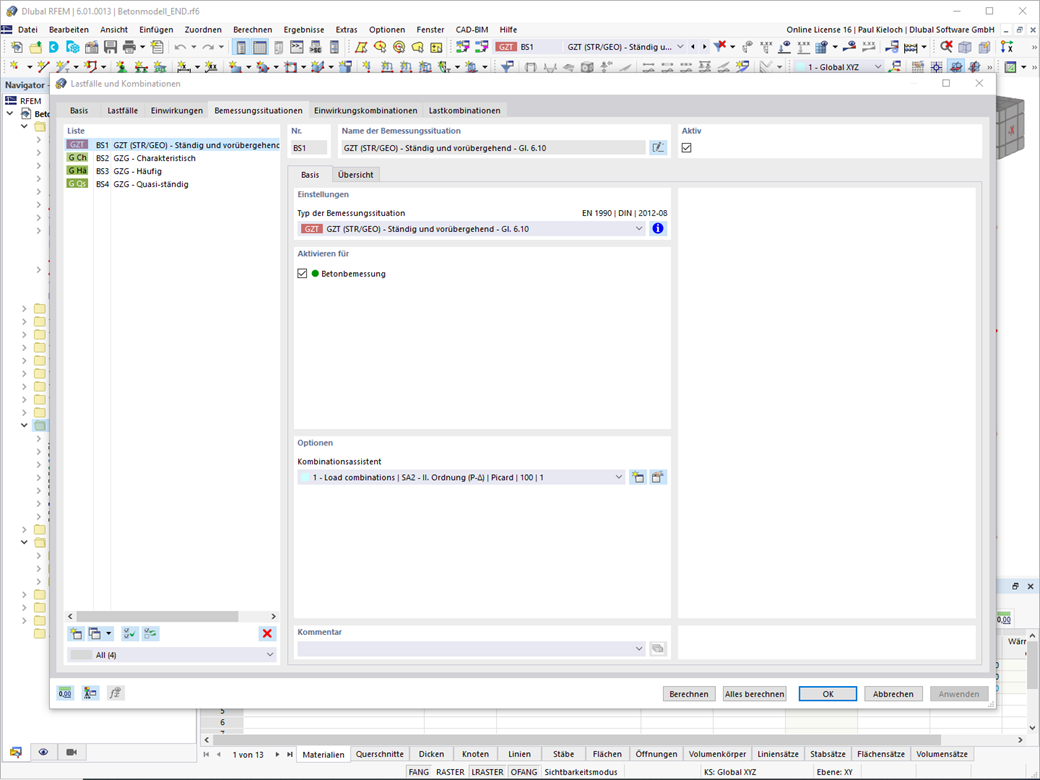Click the blue info icon next to type

click(x=657, y=228)
